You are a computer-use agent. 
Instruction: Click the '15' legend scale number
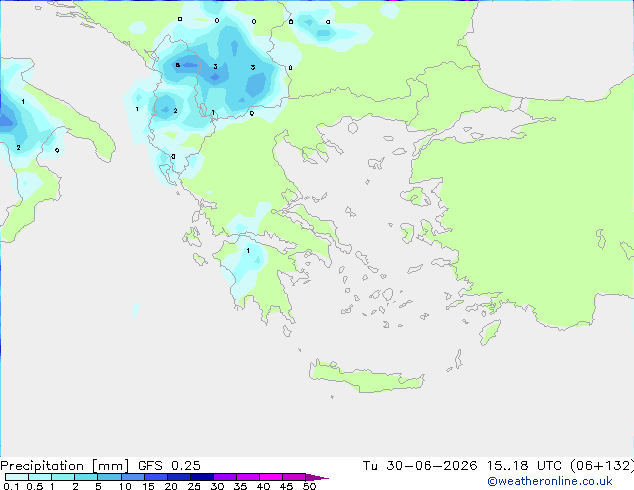point(148,486)
